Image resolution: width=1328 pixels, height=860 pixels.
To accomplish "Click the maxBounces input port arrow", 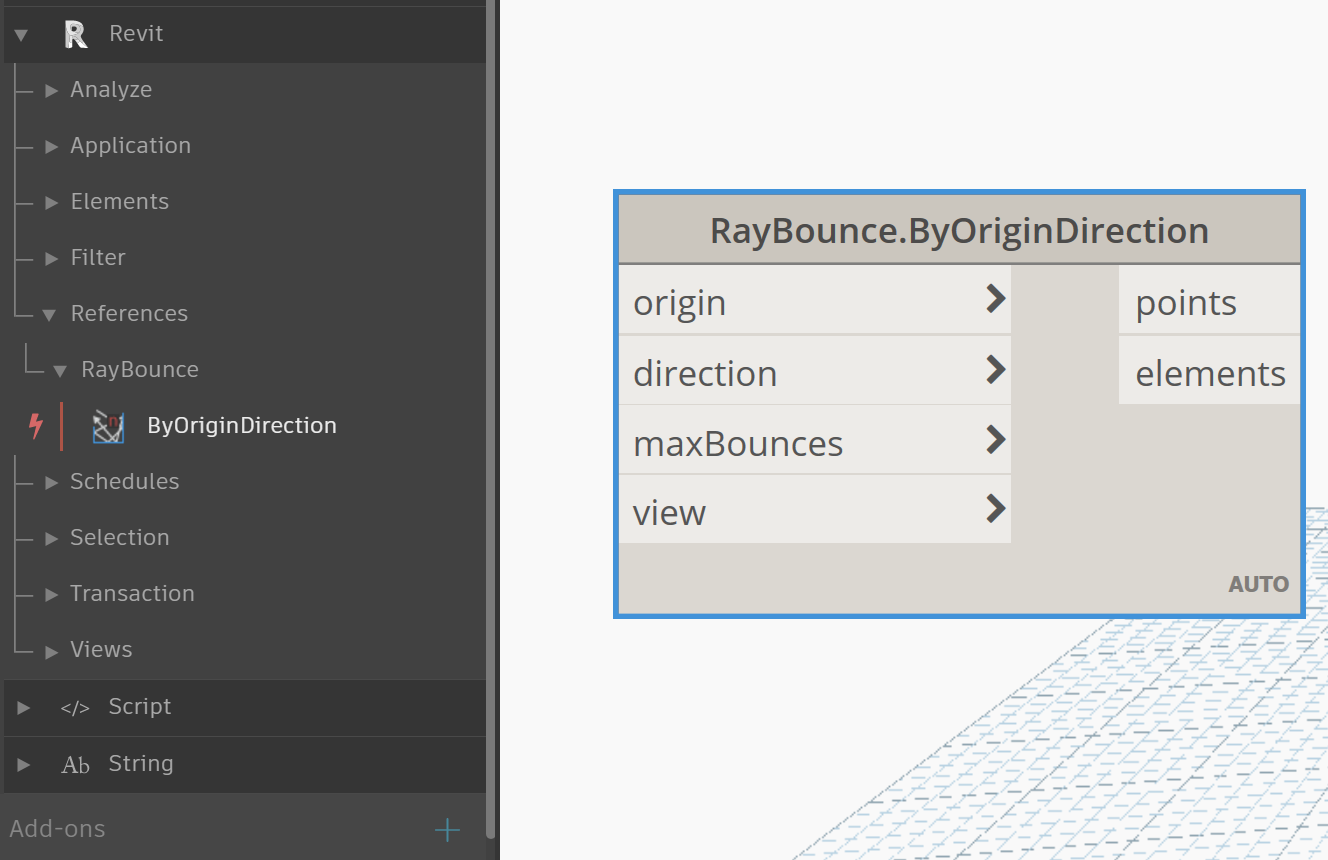I will tap(995, 438).
